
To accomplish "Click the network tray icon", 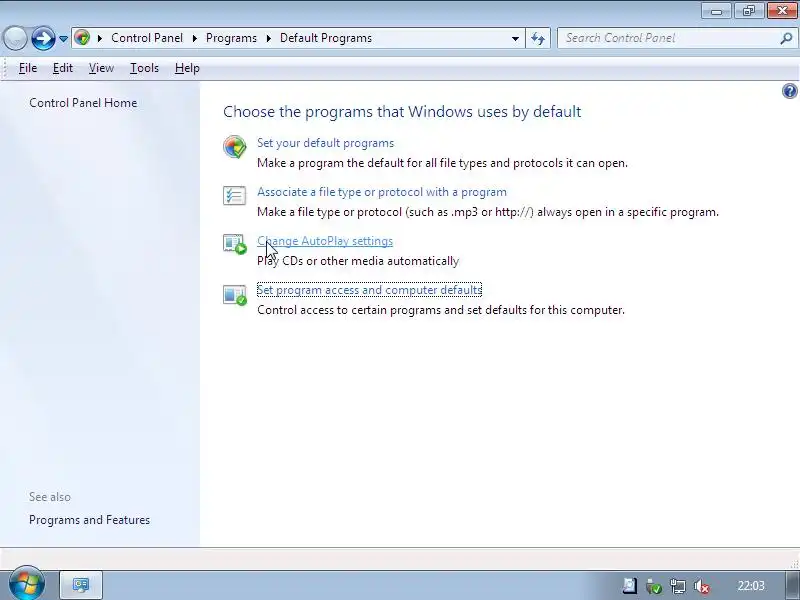I will (678, 586).
